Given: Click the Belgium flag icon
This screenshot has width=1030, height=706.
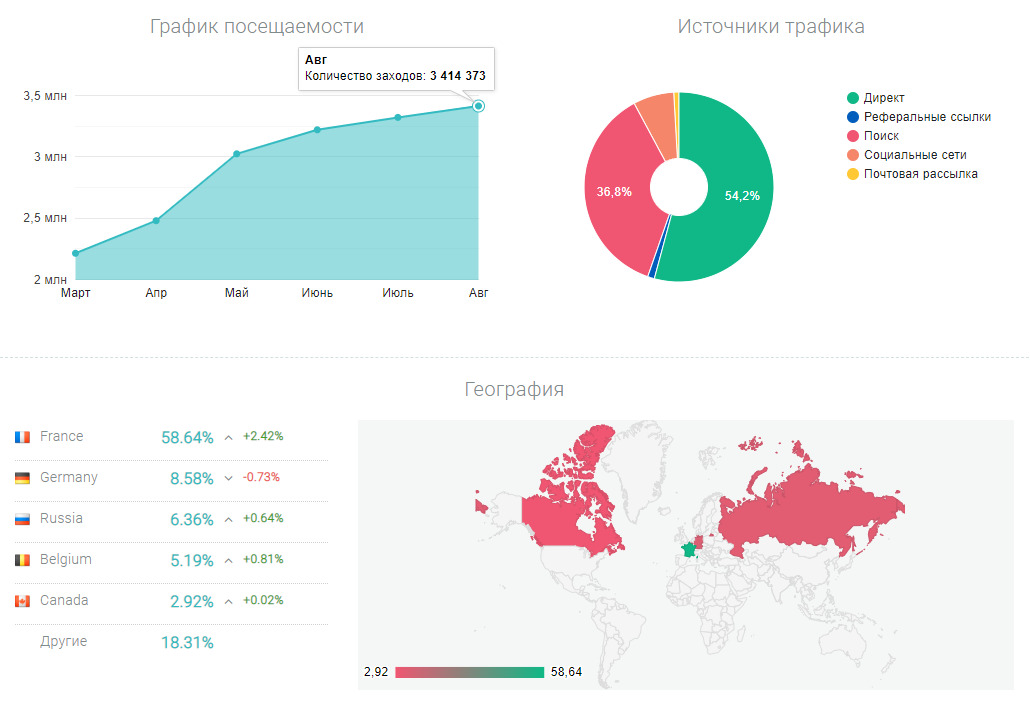Looking at the screenshot, I should [x=22, y=560].
